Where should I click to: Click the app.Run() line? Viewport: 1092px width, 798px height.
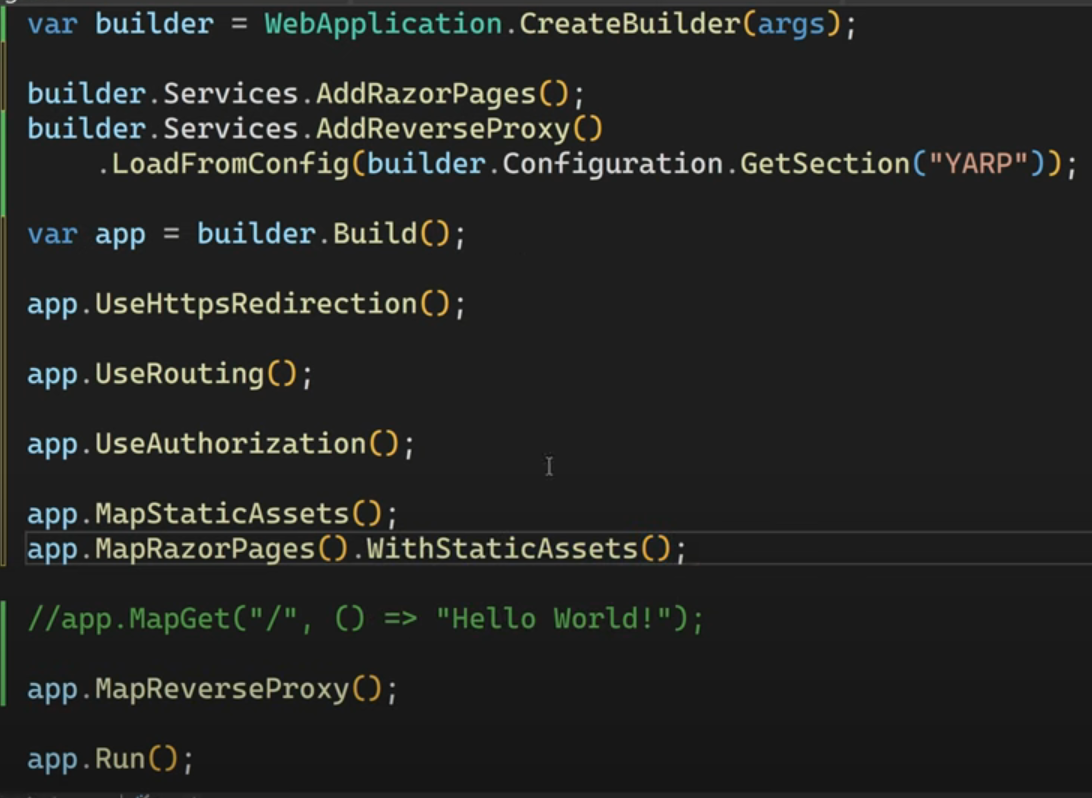(x=111, y=759)
